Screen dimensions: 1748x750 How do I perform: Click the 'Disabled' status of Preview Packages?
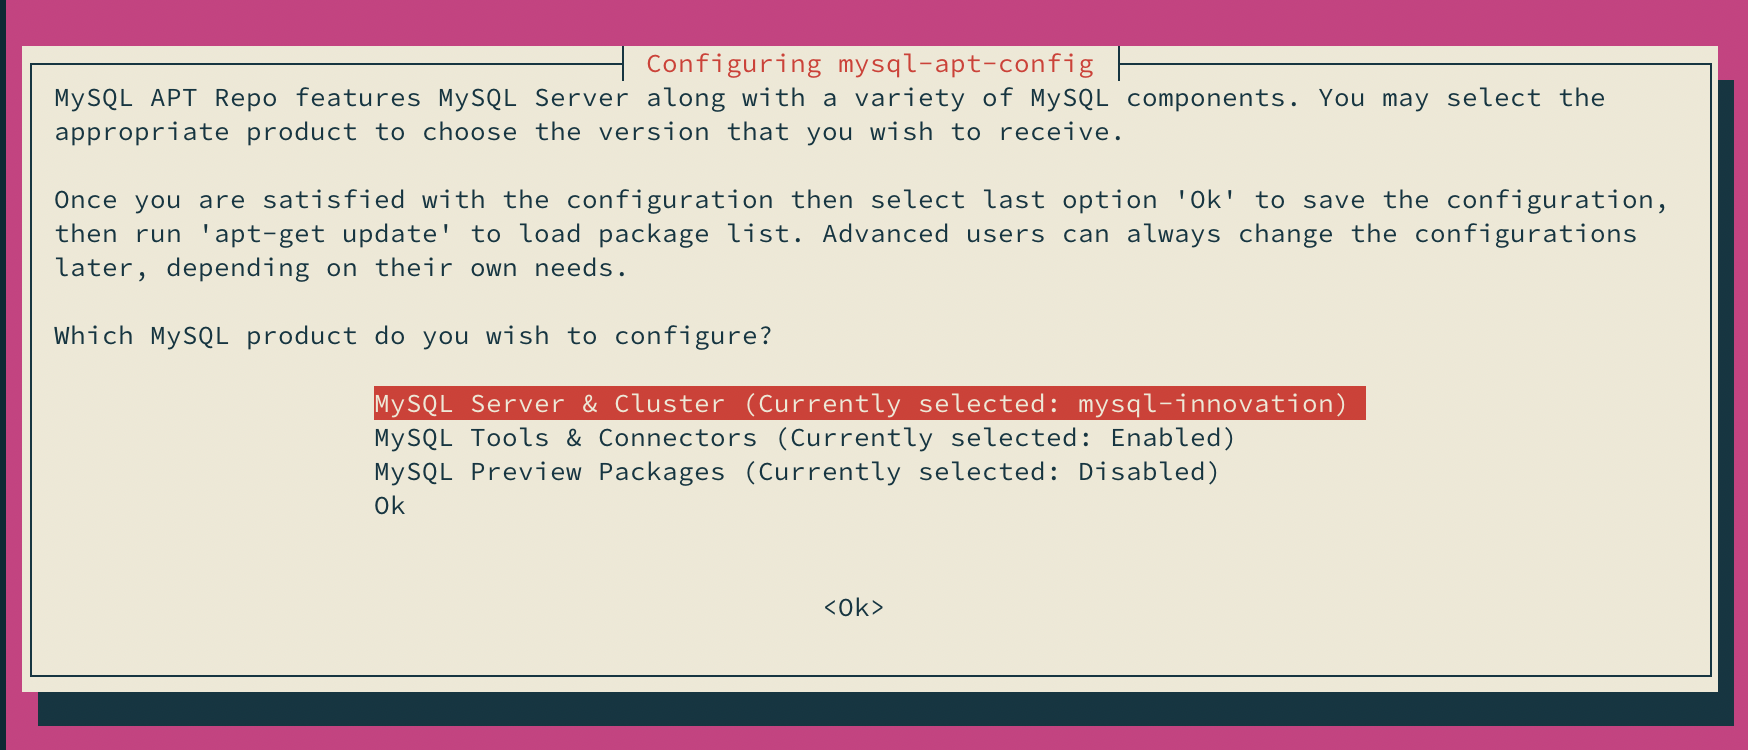pyautogui.click(x=1141, y=472)
